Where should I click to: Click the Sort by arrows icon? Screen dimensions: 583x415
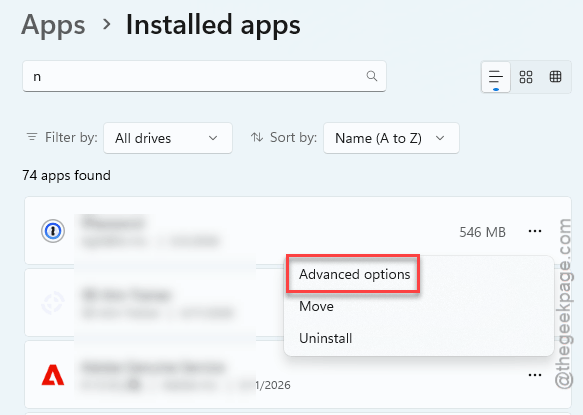tap(257, 137)
